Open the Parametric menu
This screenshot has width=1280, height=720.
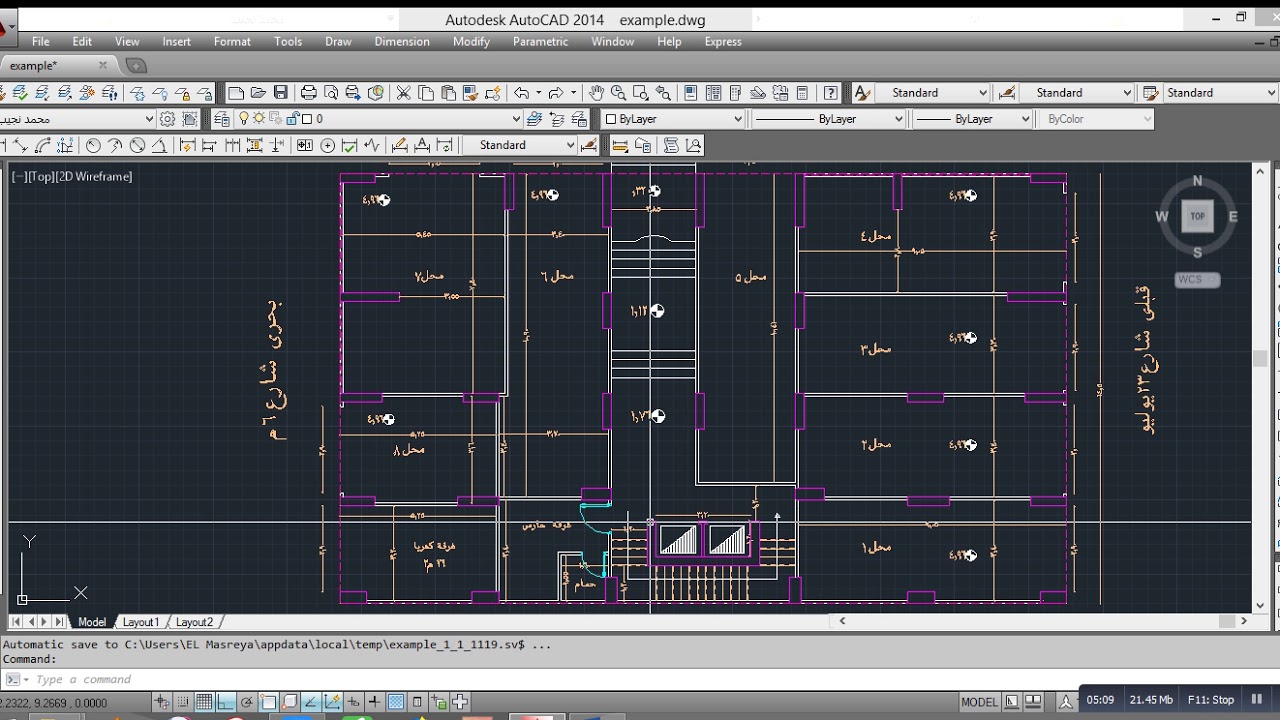click(x=540, y=42)
